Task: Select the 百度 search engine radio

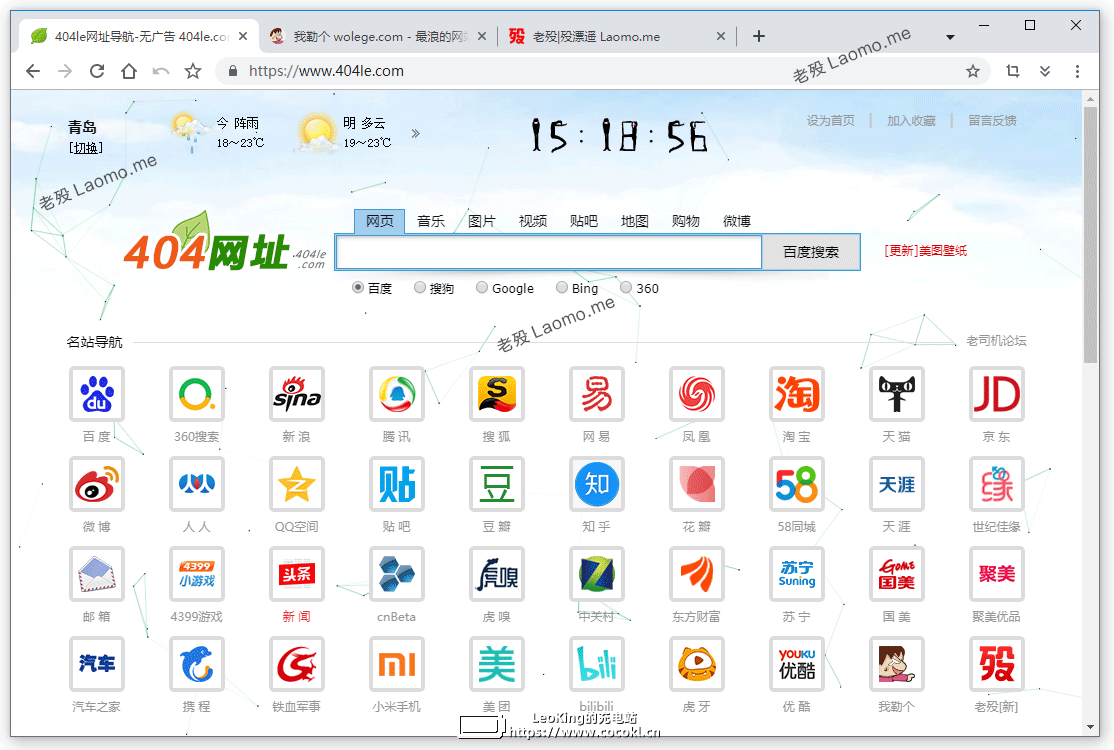Action: [x=358, y=288]
